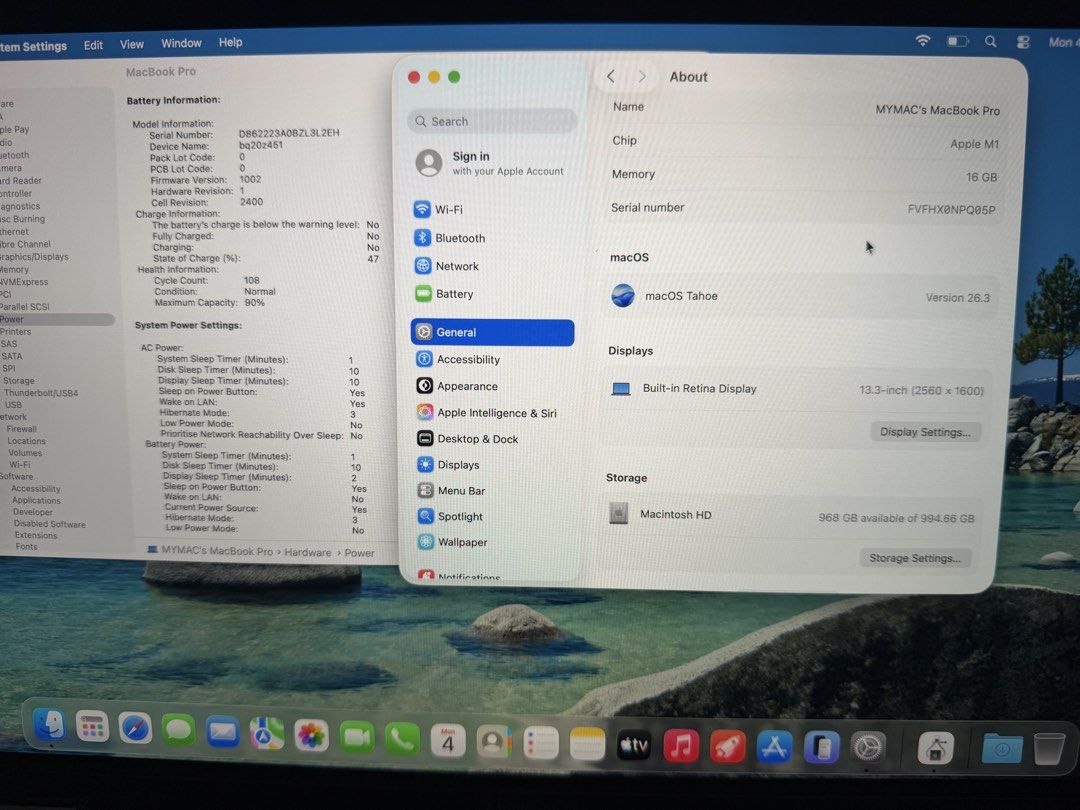
Task: Open the Edit menu
Action: (x=93, y=45)
